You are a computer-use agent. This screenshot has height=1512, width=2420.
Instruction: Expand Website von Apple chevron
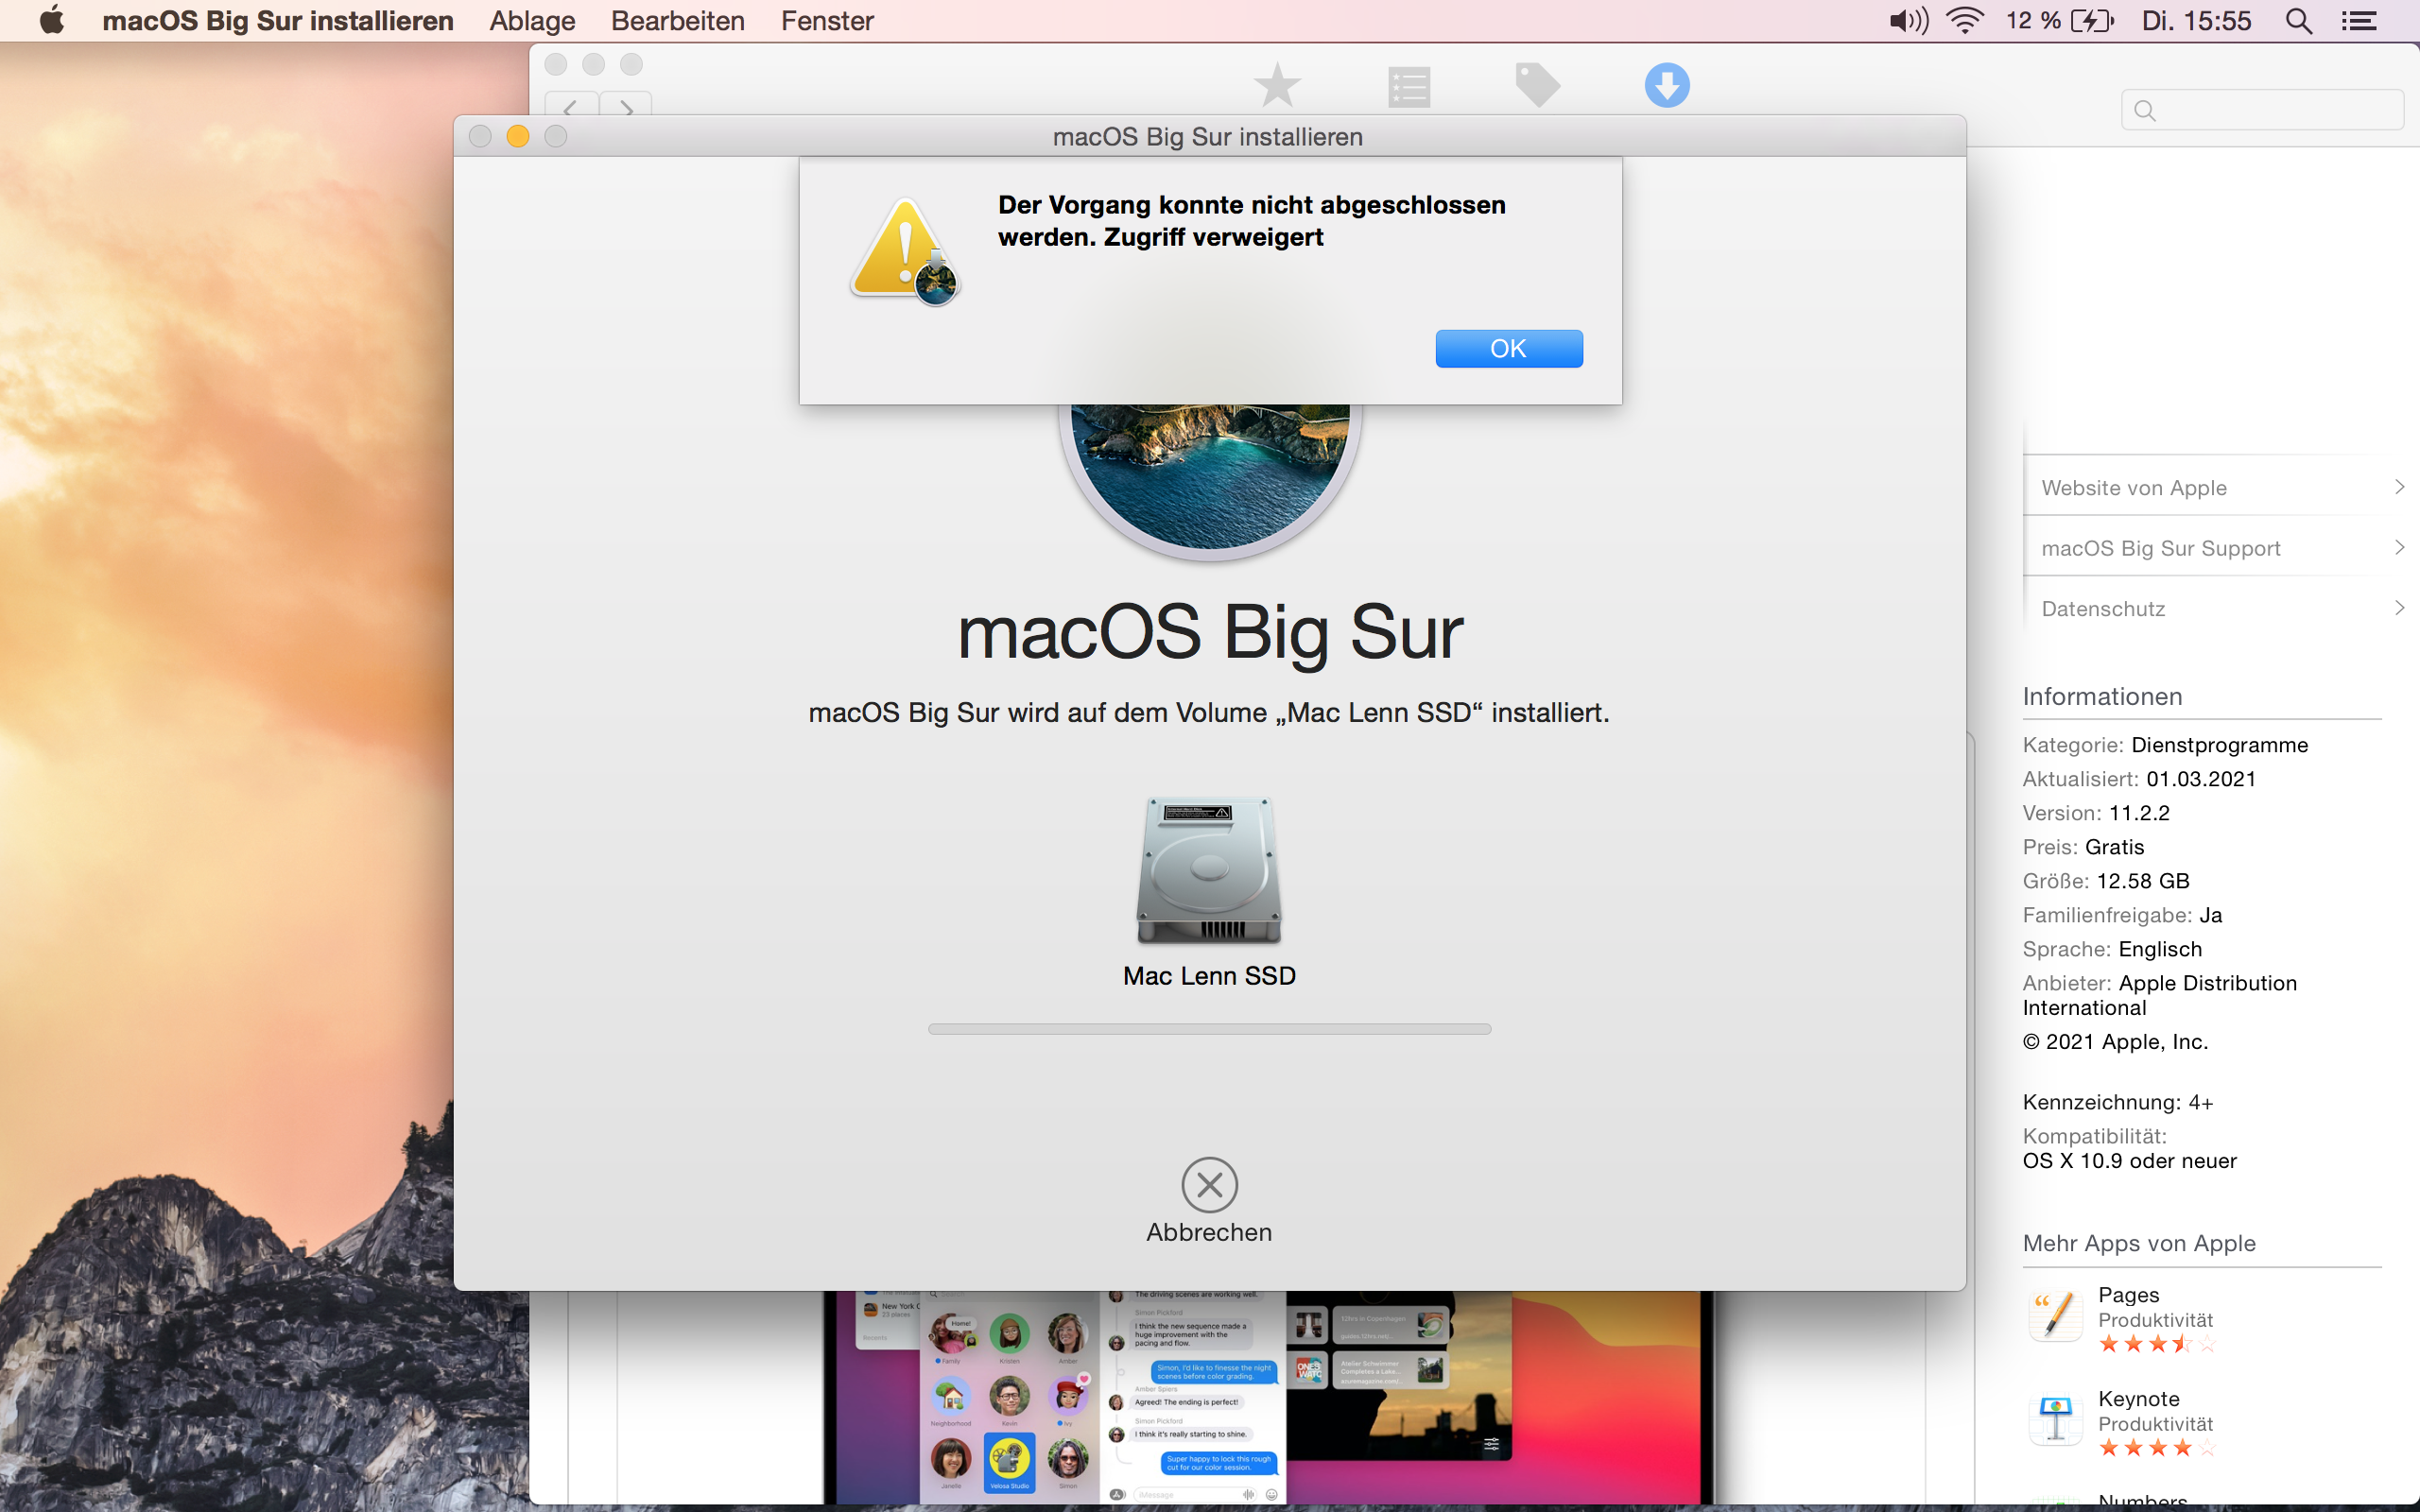(2398, 487)
